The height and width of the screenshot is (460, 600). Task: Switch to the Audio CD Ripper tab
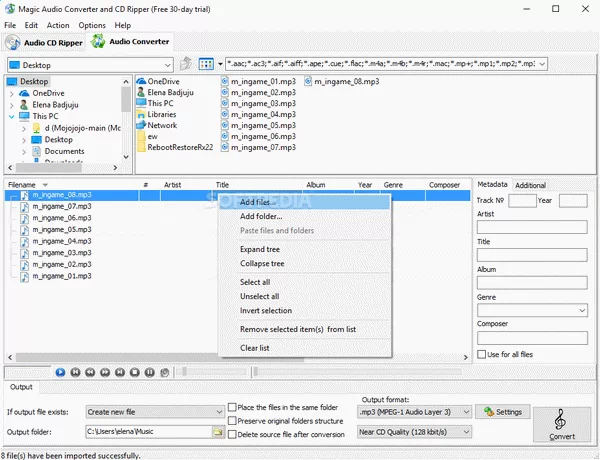tap(44, 42)
